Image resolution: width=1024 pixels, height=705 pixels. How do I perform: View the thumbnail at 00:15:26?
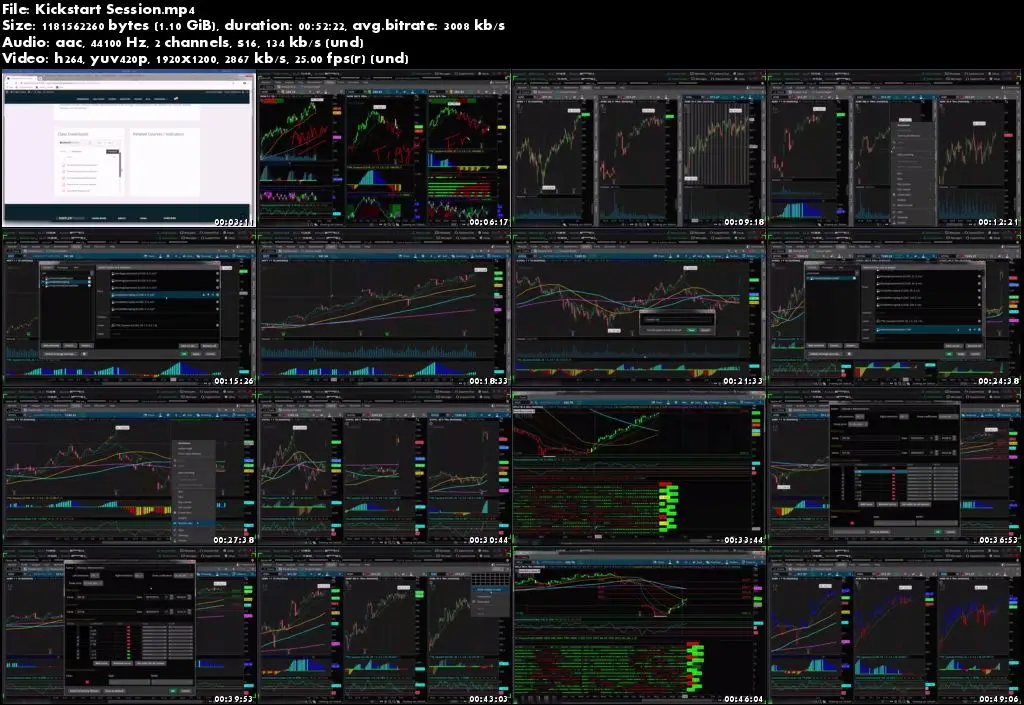[129, 308]
